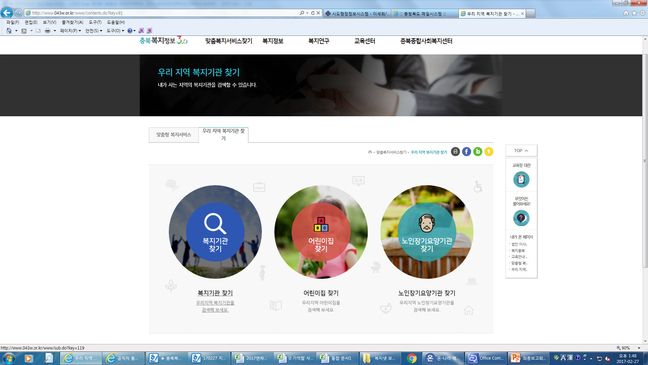Click the clipboard icon in right sidebar

(521, 179)
